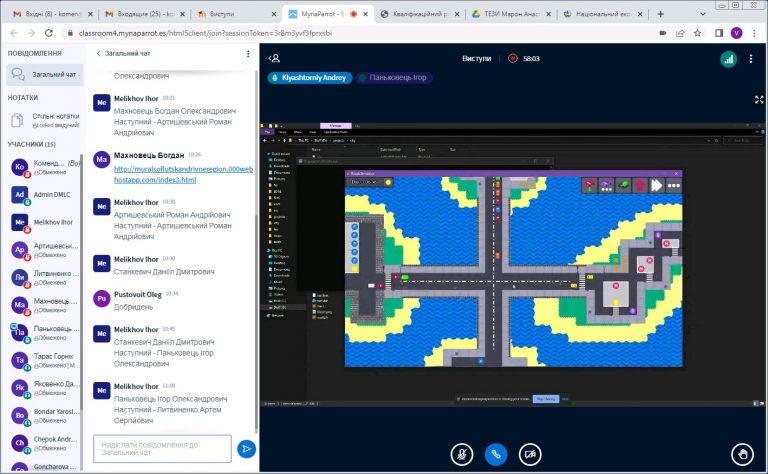Click the chat message input field
768x474 pixels.
(162, 449)
